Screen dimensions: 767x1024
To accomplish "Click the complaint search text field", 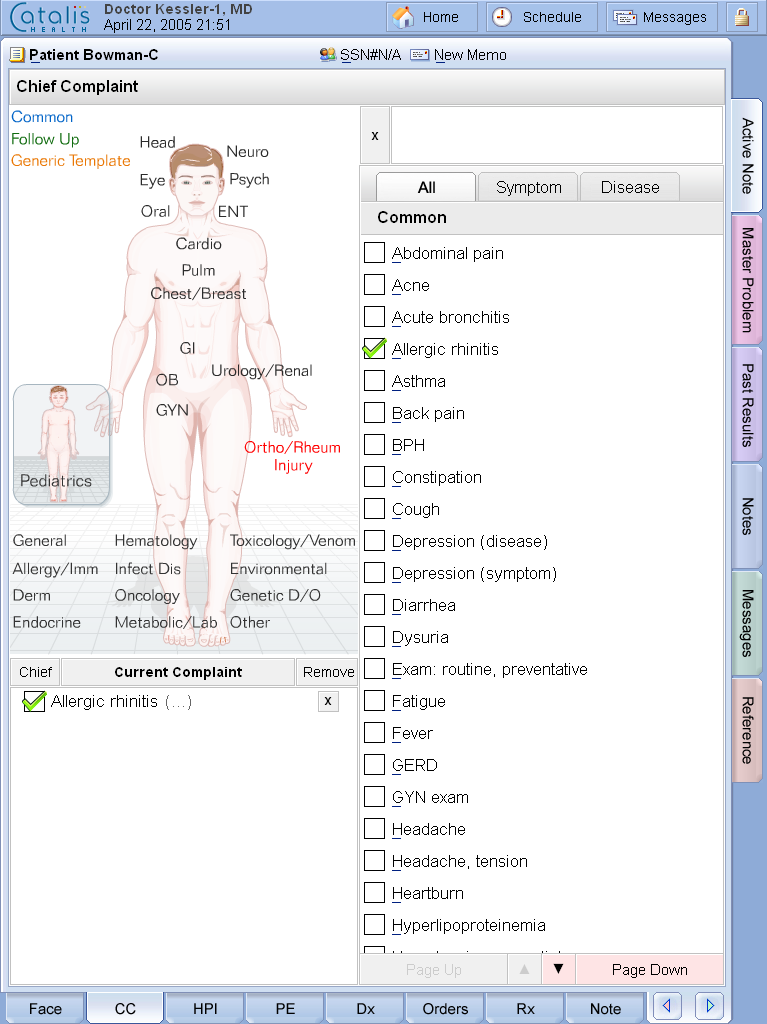I will [x=557, y=136].
